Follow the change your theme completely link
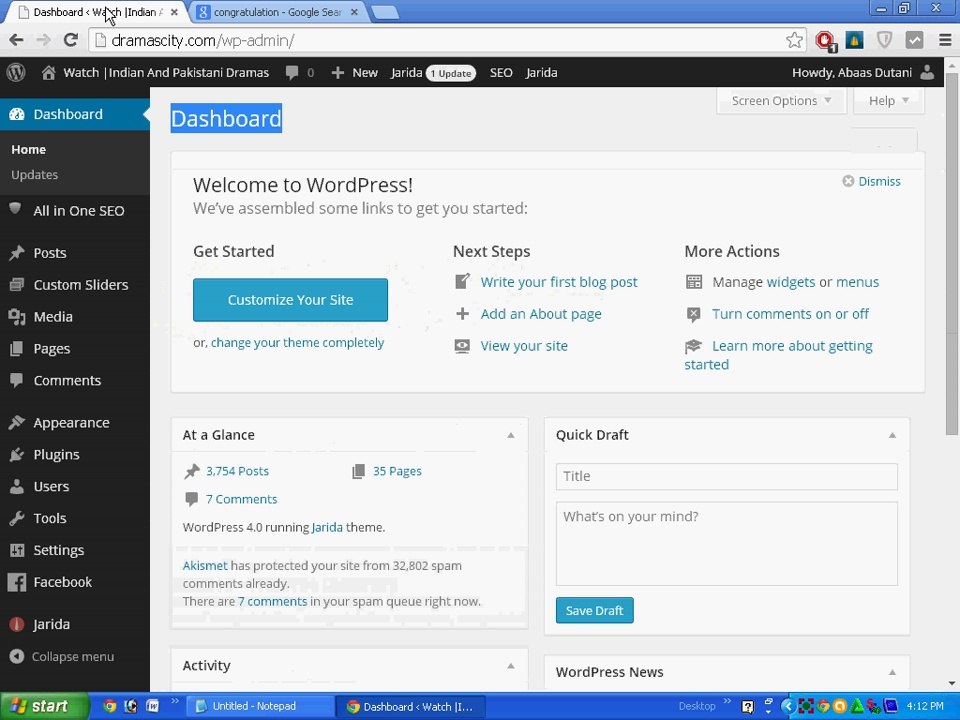Image resolution: width=960 pixels, height=720 pixels. (298, 342)
